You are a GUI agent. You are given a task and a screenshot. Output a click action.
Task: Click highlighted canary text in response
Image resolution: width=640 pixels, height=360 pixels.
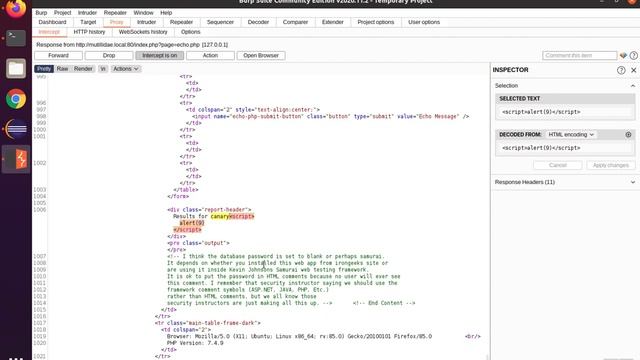click(x=220, y=216)
